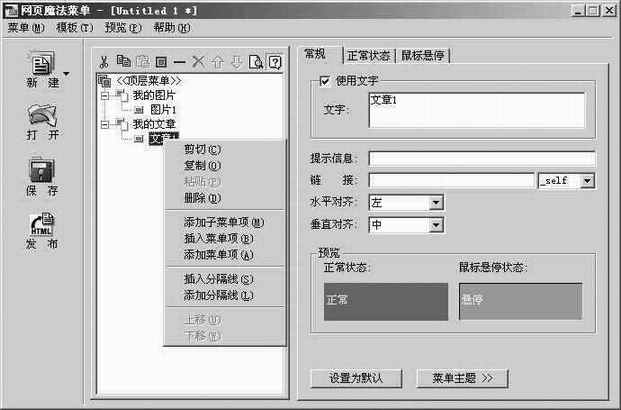Click the preview page toolbar icon
The image size is (621, 410).
[x=255, y=62]
